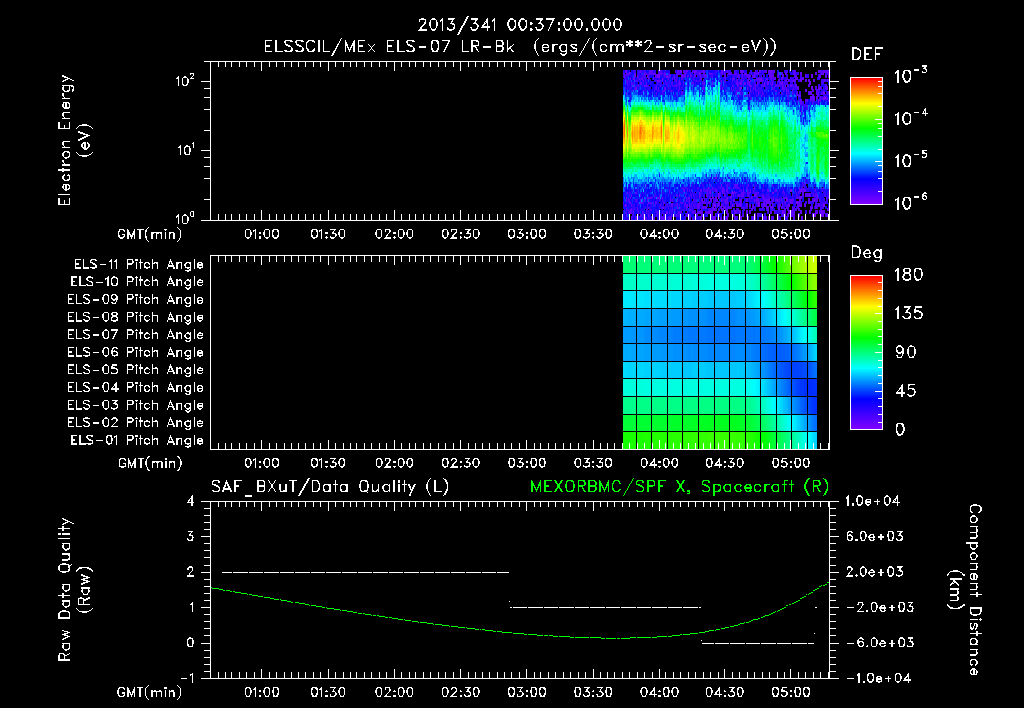1024x708 pixels.
Task: Click the ELS-05 Pitch Angle row label
Action: point(135,370)
